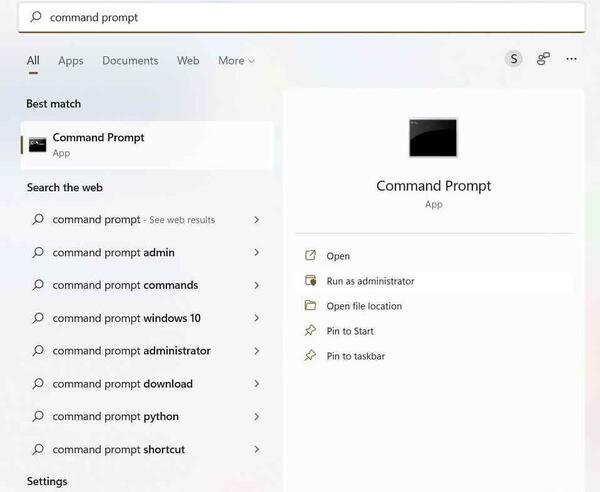
Task: Expand chevron for 'command prompt admin'
Action: tap(257, 253)
